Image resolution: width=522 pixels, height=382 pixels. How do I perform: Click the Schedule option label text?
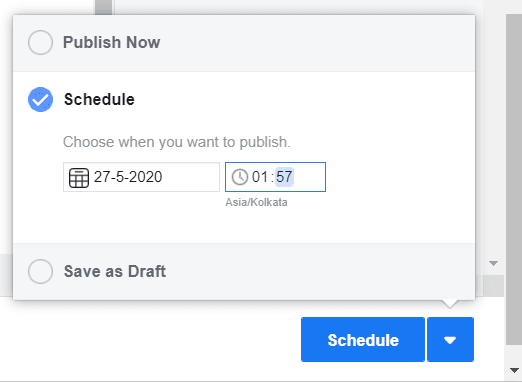[x=99, y=99]
